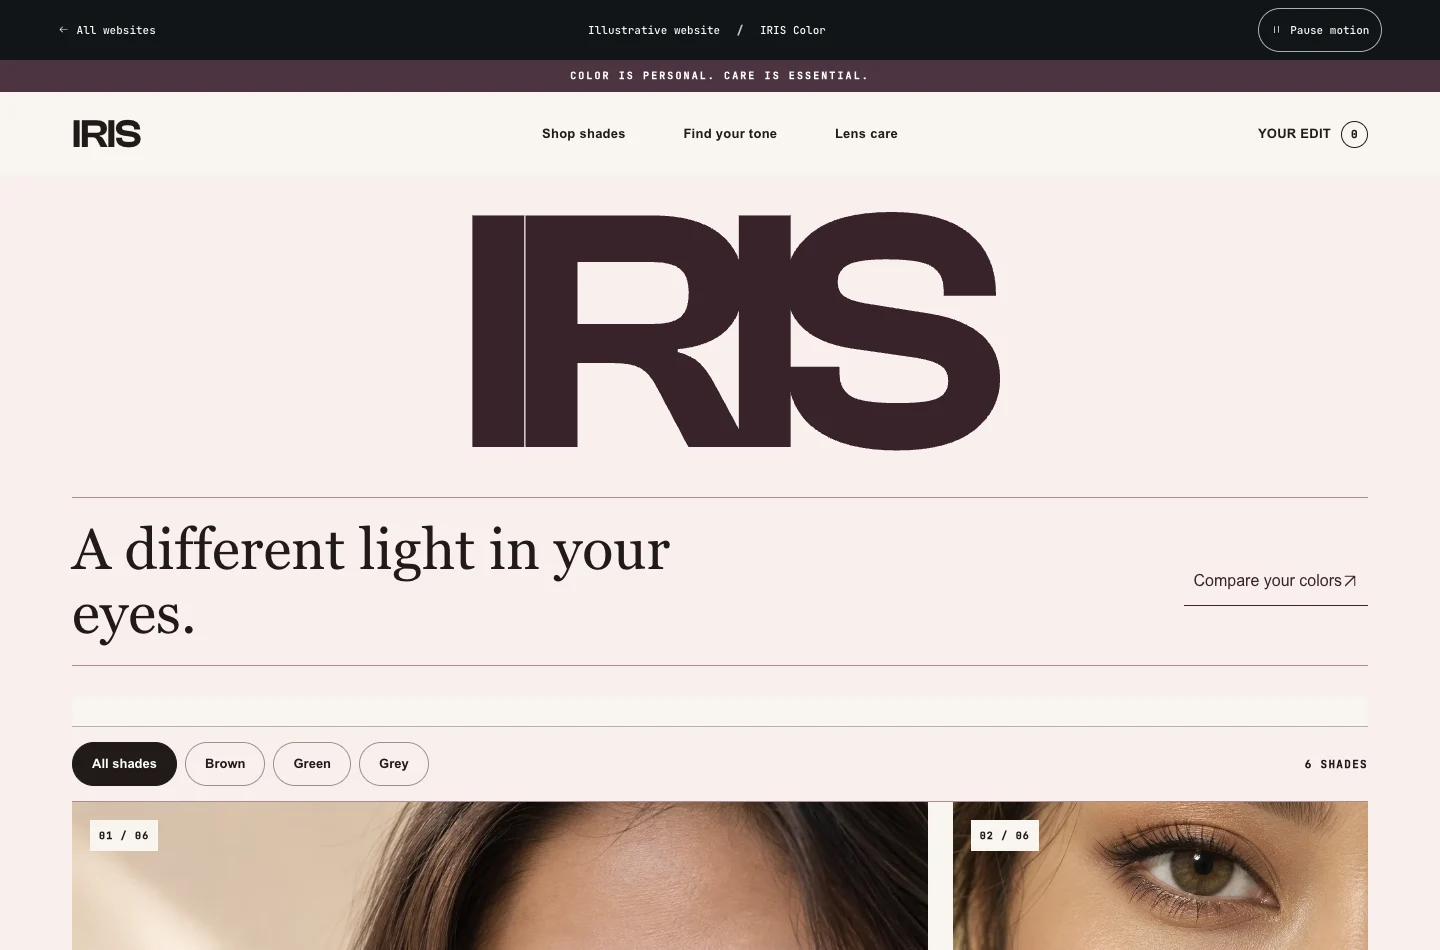Viewport: 1440px width, 950px height.
Task: Filter shades by Grey
Action: point(394,764)
